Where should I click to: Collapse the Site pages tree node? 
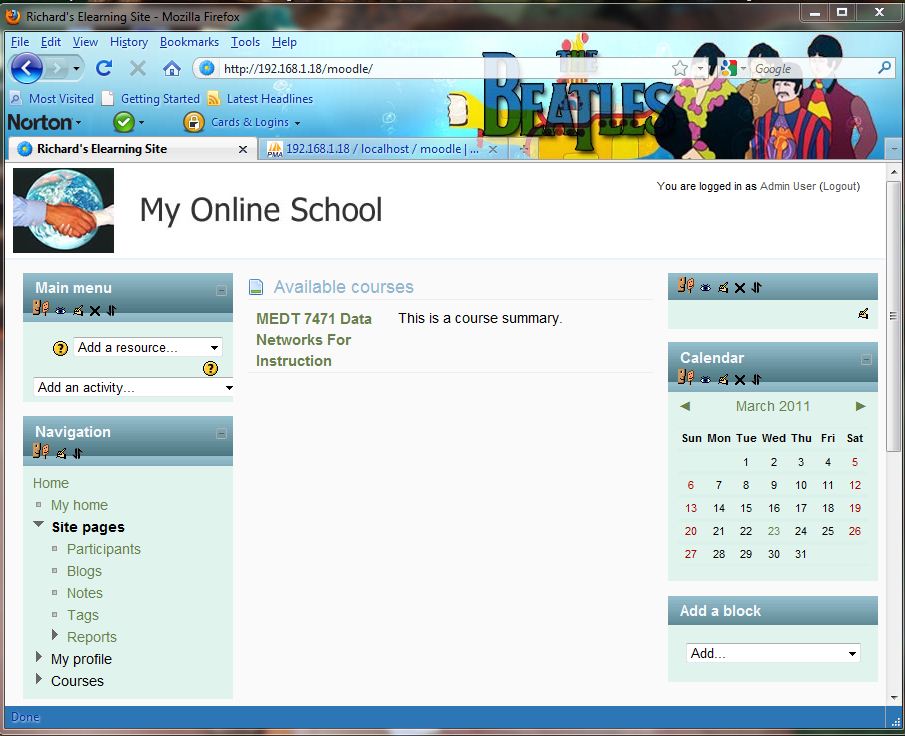(x=39, y=525)
